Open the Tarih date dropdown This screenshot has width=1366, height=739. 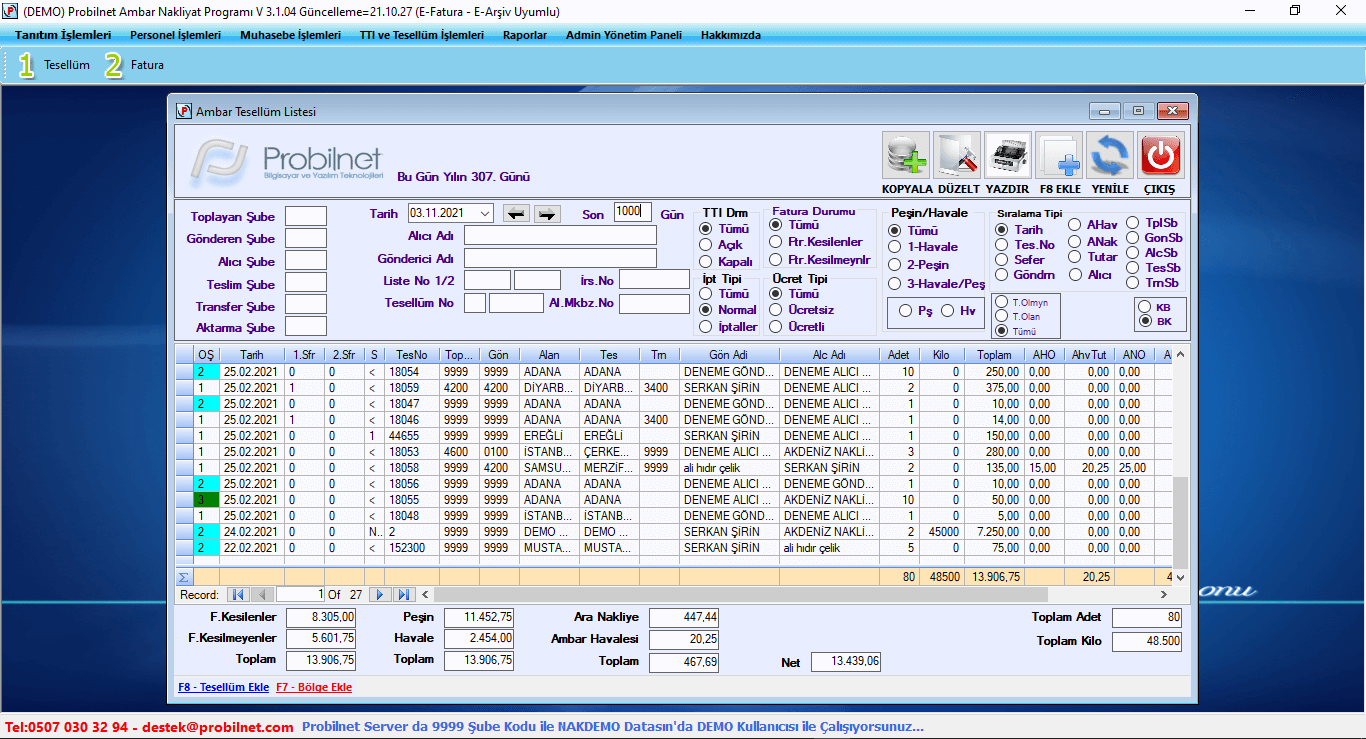(x=485, y=213)
